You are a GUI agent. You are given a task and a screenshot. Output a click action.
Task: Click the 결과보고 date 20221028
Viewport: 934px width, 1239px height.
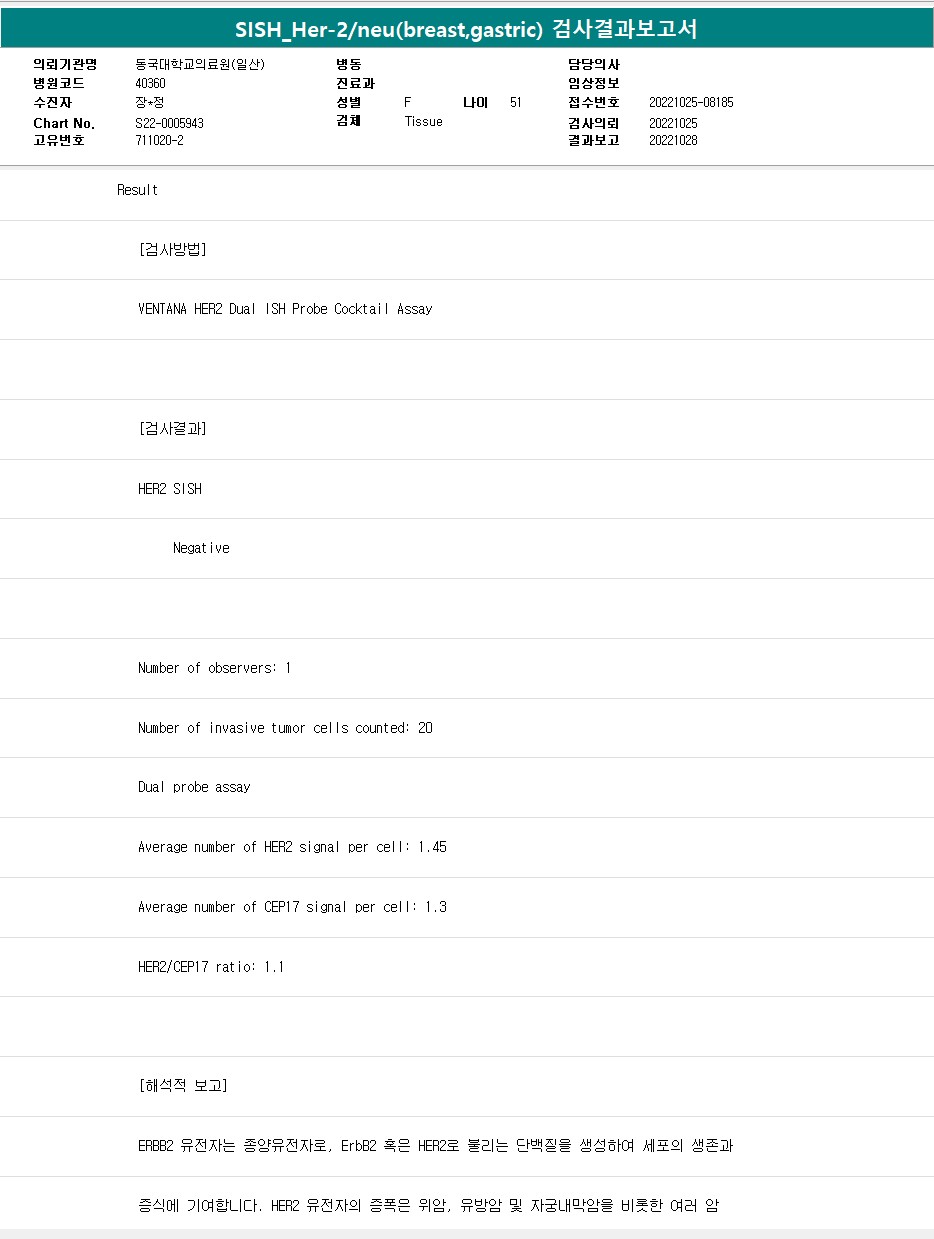tap(673, 141)
